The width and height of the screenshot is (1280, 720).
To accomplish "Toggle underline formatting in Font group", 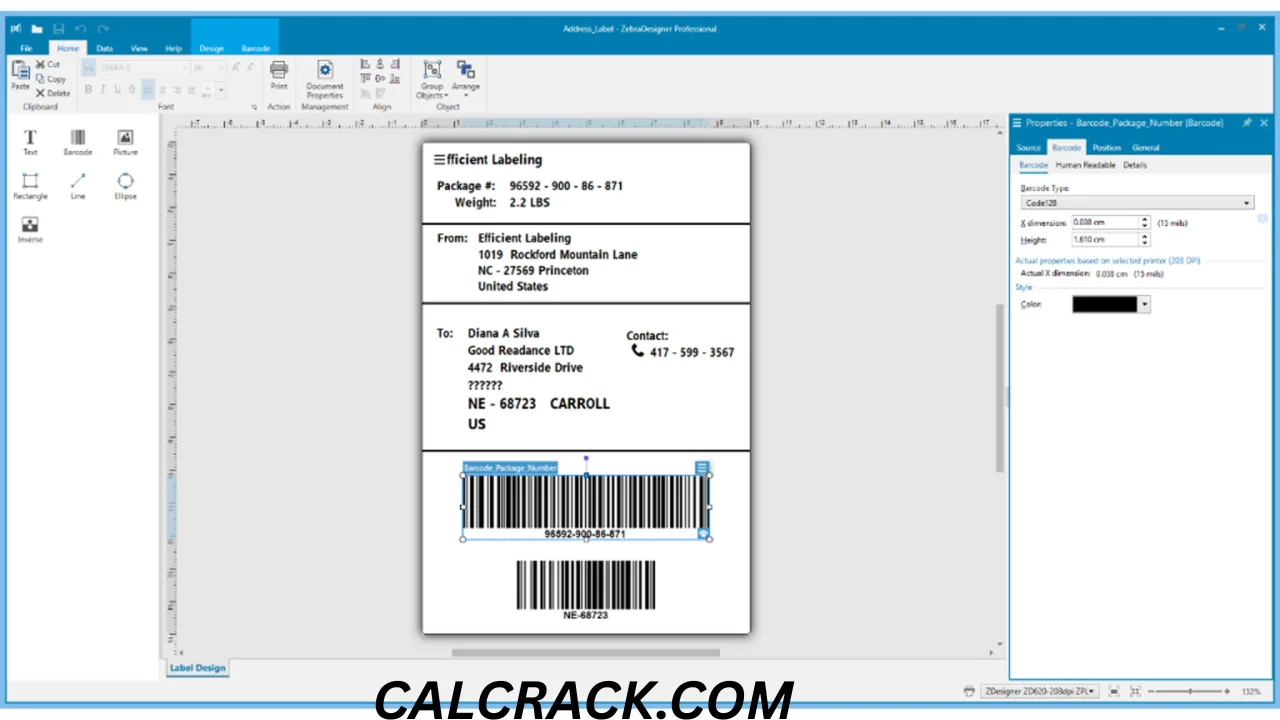I will (x=117, y=90).
